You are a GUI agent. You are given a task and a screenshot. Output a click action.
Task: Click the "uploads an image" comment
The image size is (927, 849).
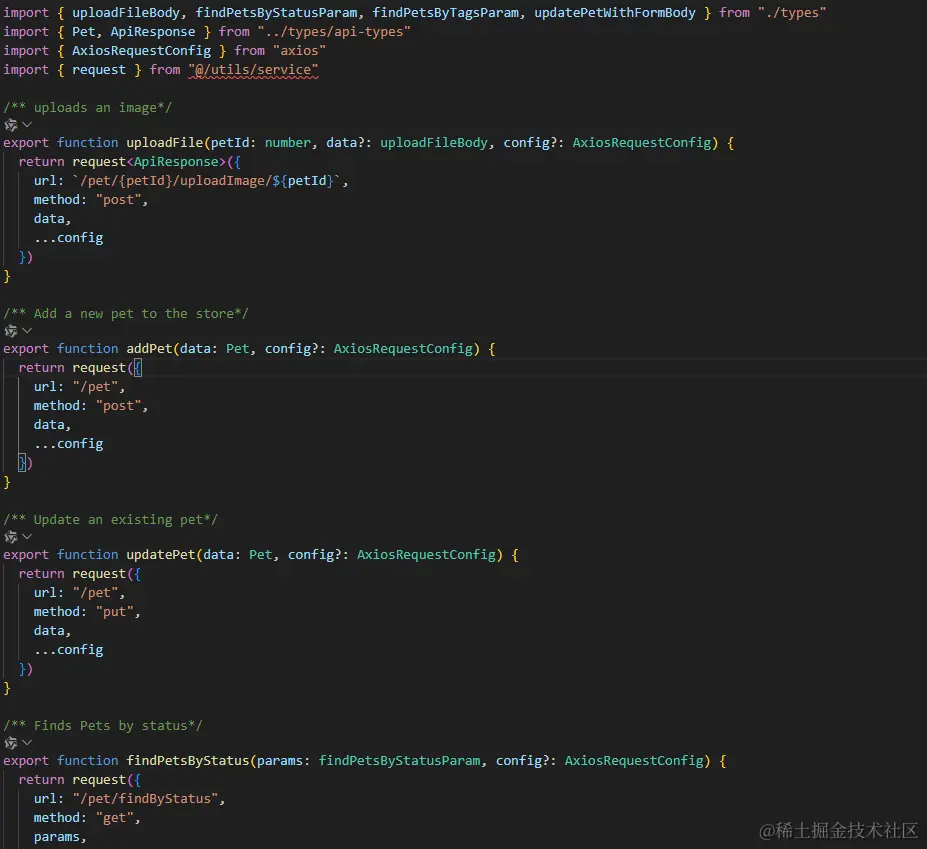pos(87,108)
